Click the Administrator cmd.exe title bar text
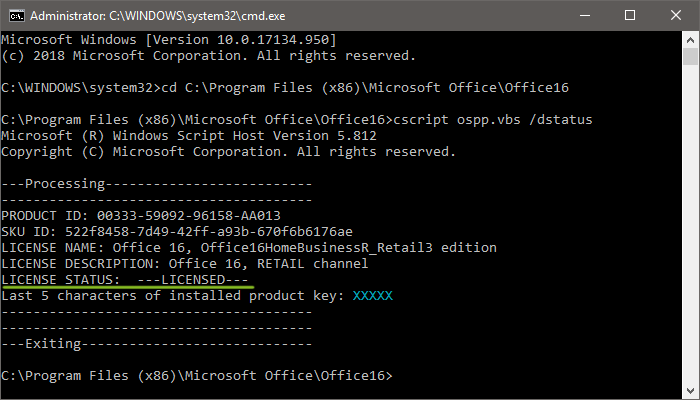The image size is (700, 400). [x=157, y=15]
